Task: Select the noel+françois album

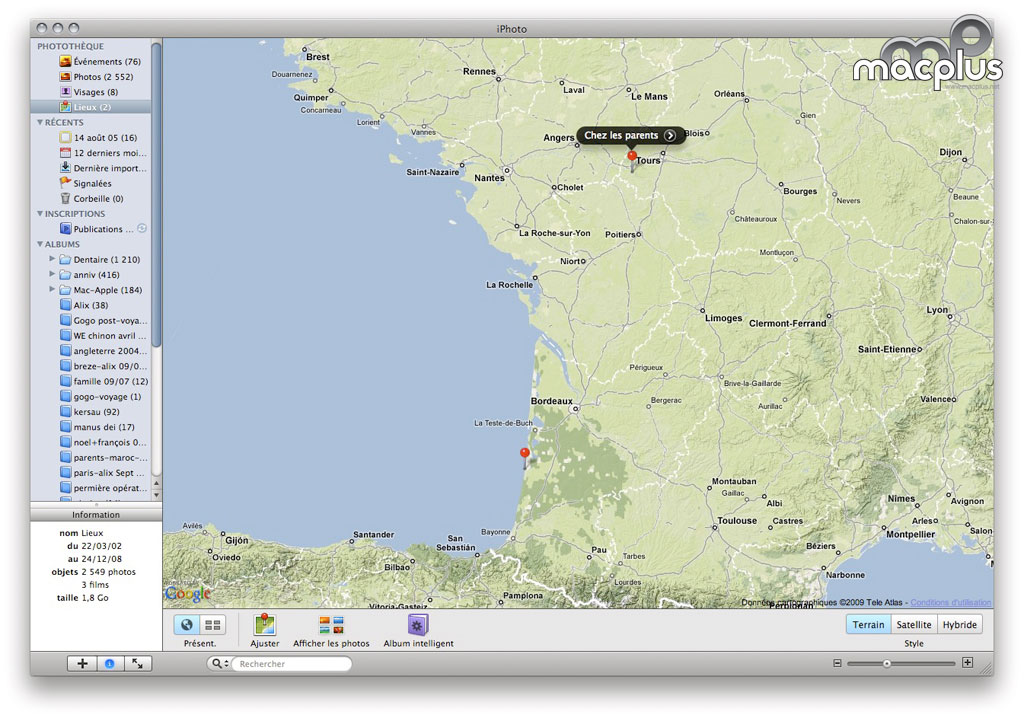Action: [x=103, y=442]
